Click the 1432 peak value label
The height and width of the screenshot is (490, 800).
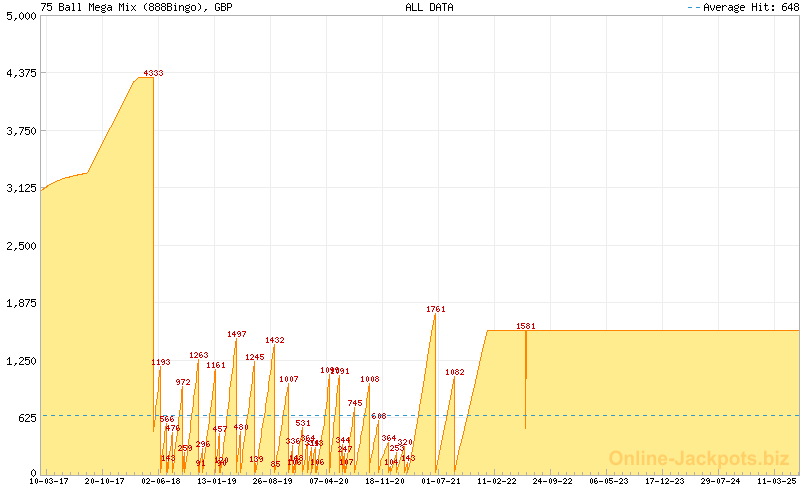(274, 340)
